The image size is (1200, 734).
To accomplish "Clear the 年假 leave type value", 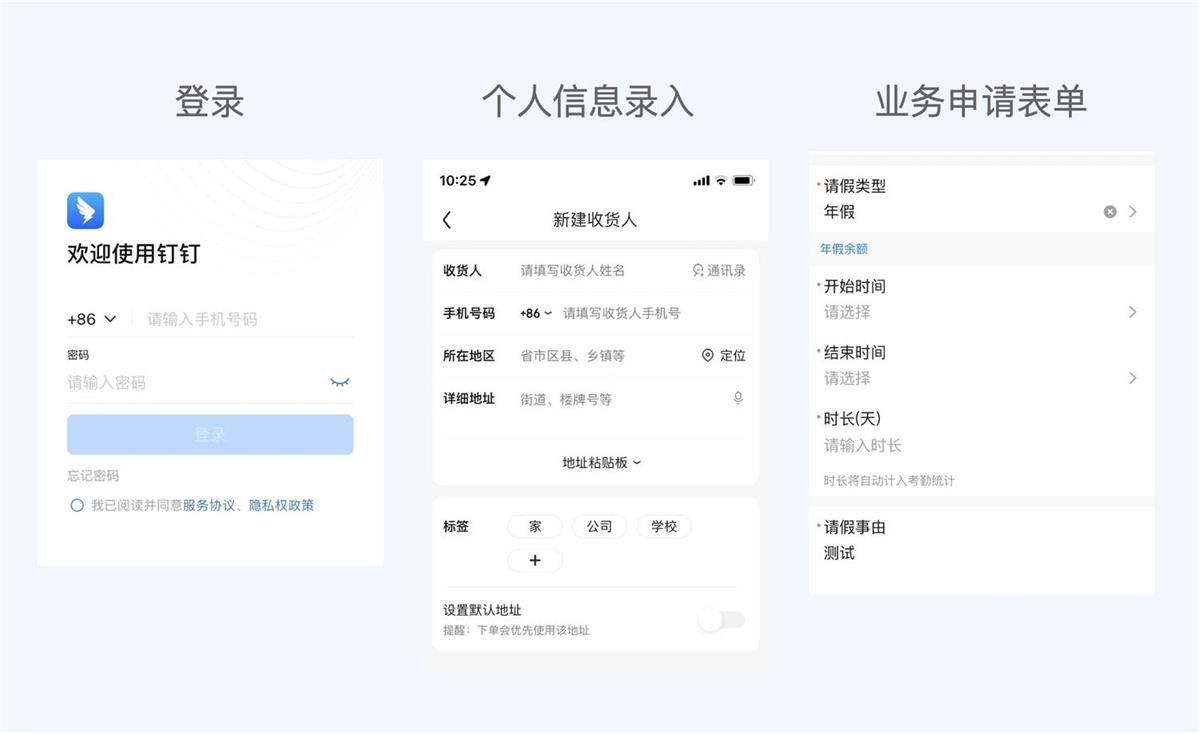I will [x=1110, y=212].
